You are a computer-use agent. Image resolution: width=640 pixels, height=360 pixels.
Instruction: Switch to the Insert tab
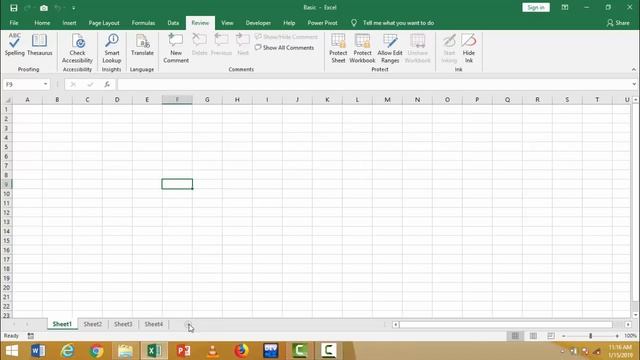tap(69, 23)
